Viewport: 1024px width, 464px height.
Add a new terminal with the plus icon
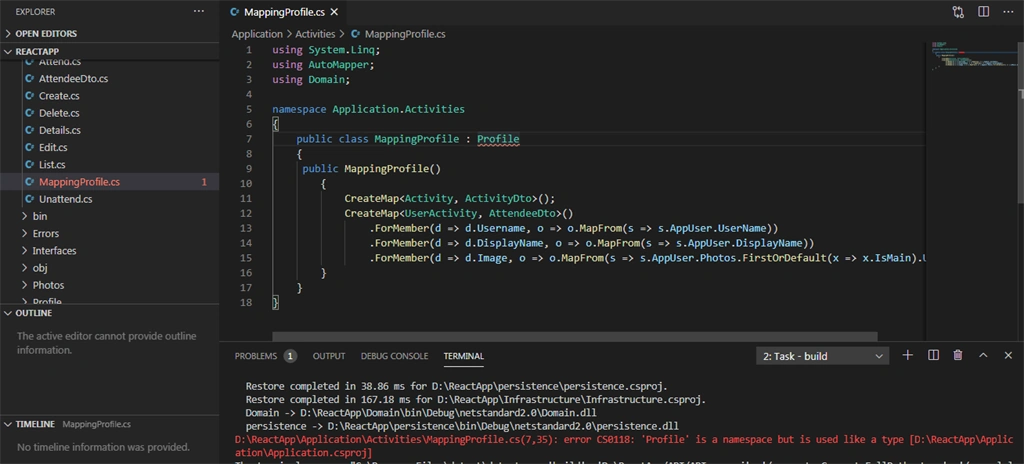[x=907, y=356]
